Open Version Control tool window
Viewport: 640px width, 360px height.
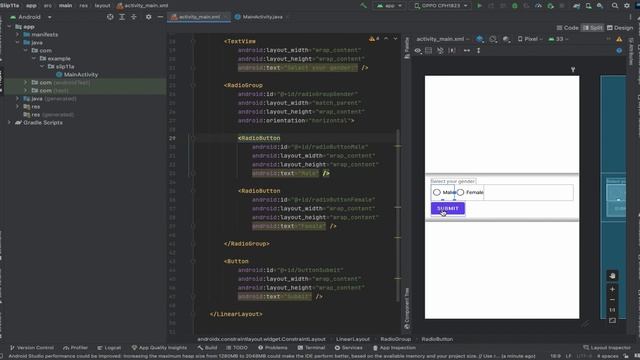coord(31,348)
